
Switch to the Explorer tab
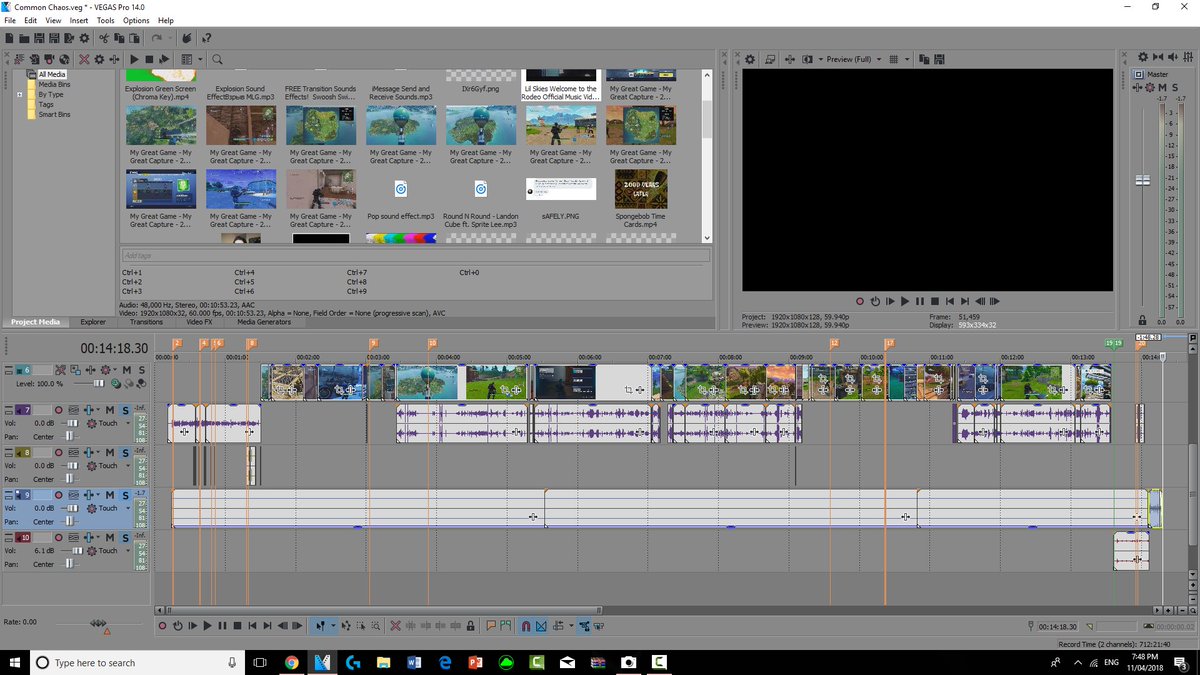[93, 322]
